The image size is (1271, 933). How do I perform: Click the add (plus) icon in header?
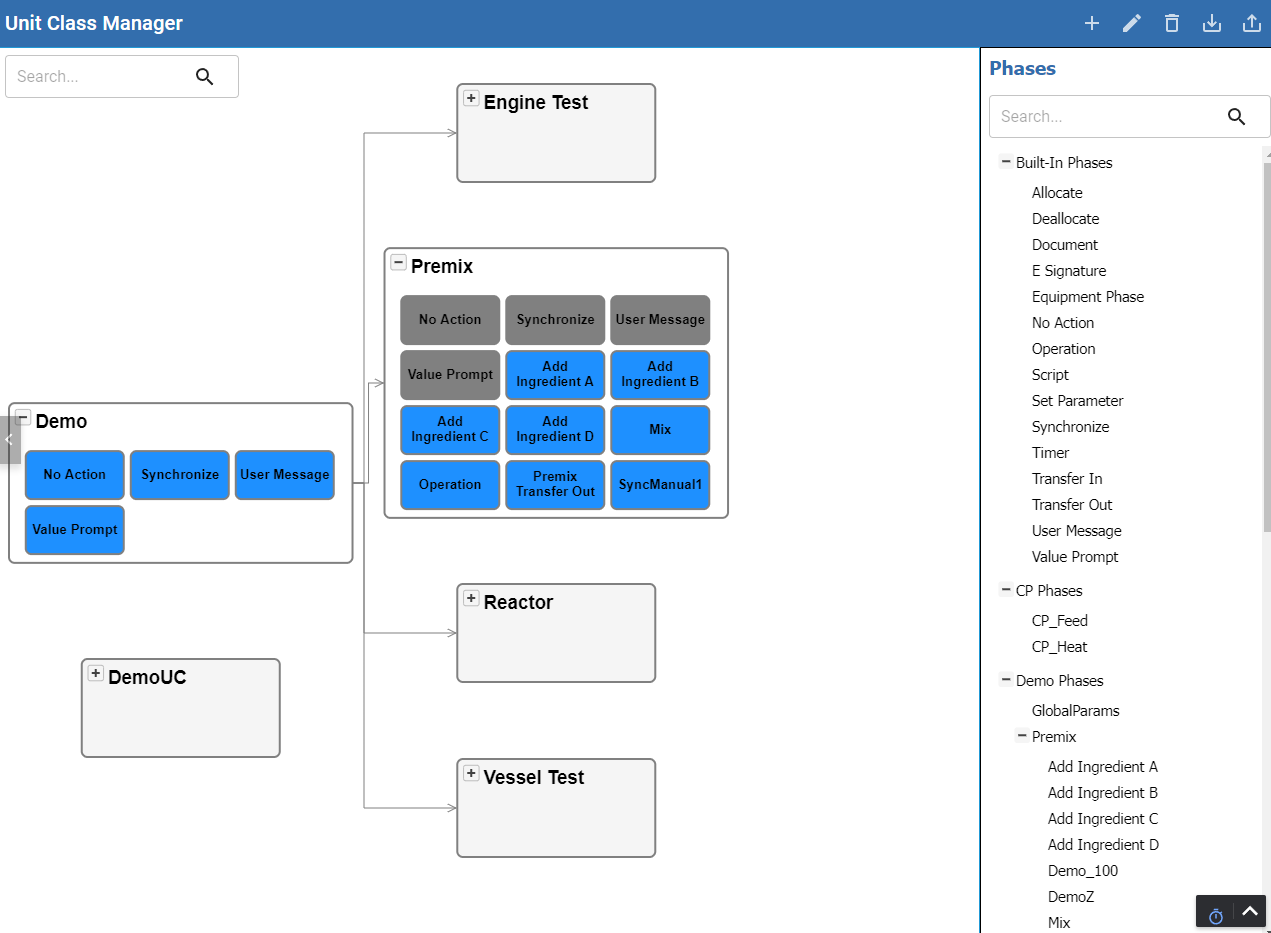[1092, 23]
